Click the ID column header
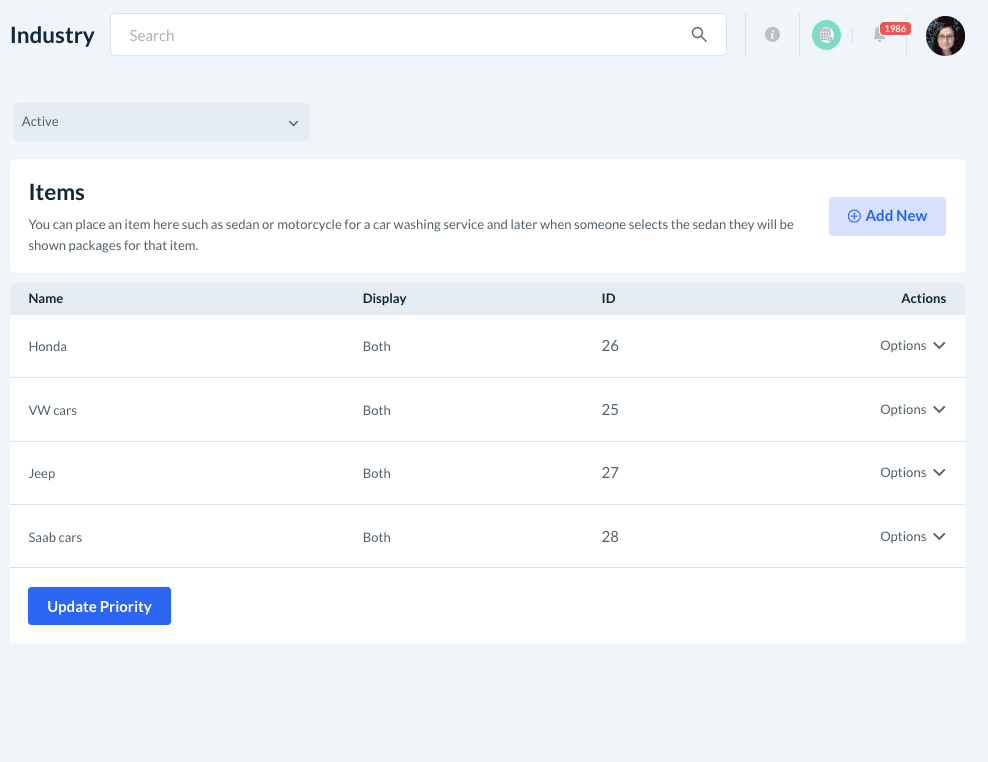988x762 pixels. (x=608, y=299)
